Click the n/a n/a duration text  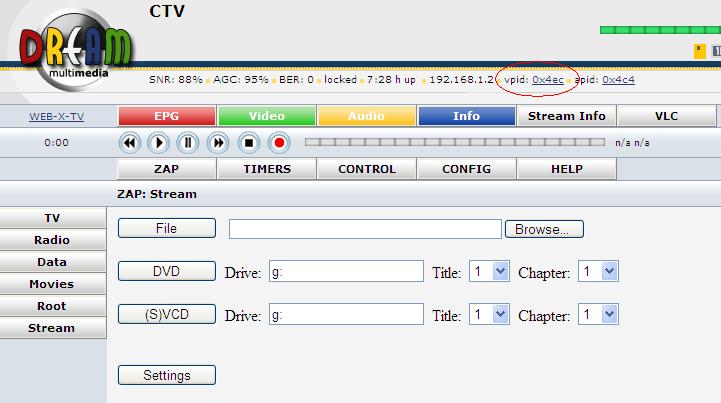632,143
